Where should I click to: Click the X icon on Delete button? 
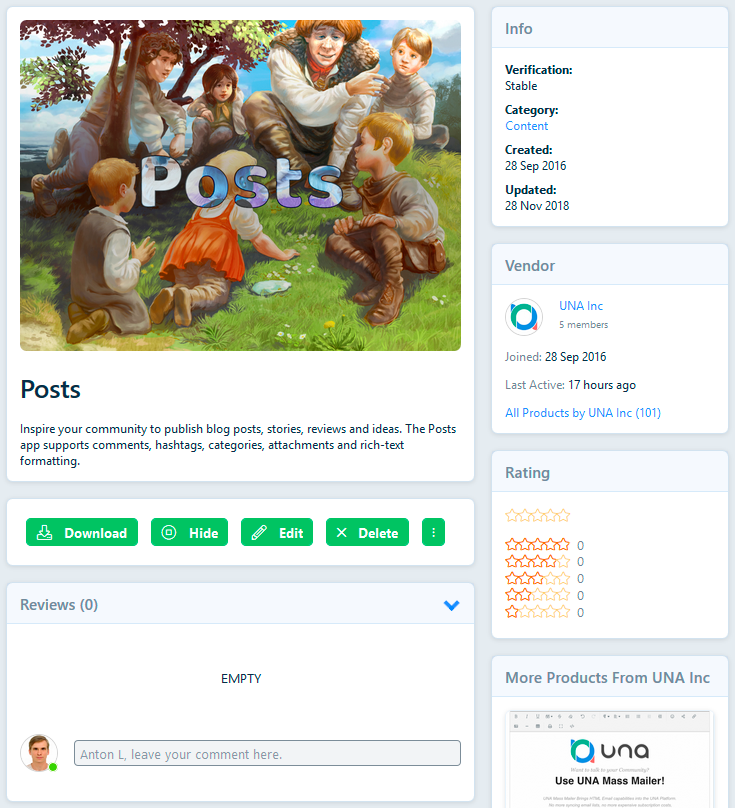pyautogui.click(x=342, y=532)
